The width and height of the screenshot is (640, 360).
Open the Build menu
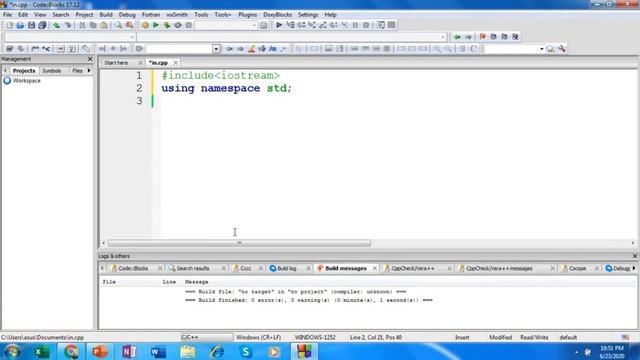pos(106,15)
